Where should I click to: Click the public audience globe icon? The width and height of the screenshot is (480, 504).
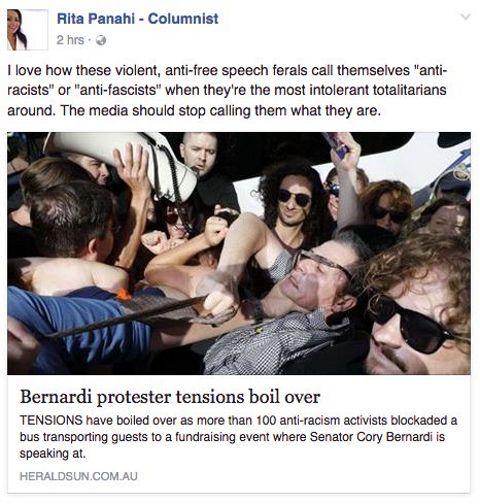(x=101, y=40)
